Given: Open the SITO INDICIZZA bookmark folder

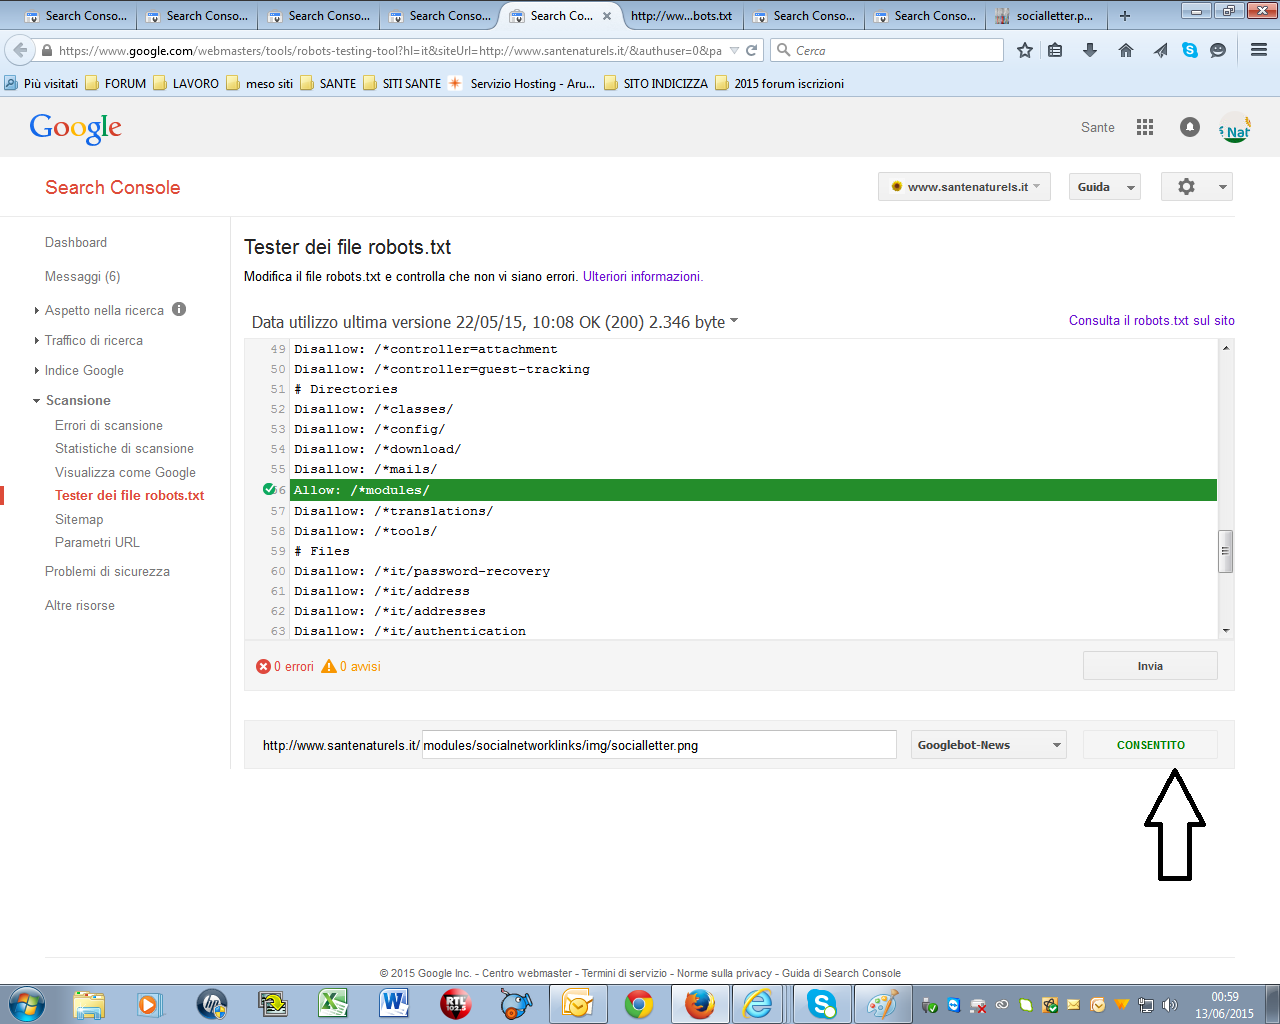Looking at the screenshot, I should click(x=656, y=84).
